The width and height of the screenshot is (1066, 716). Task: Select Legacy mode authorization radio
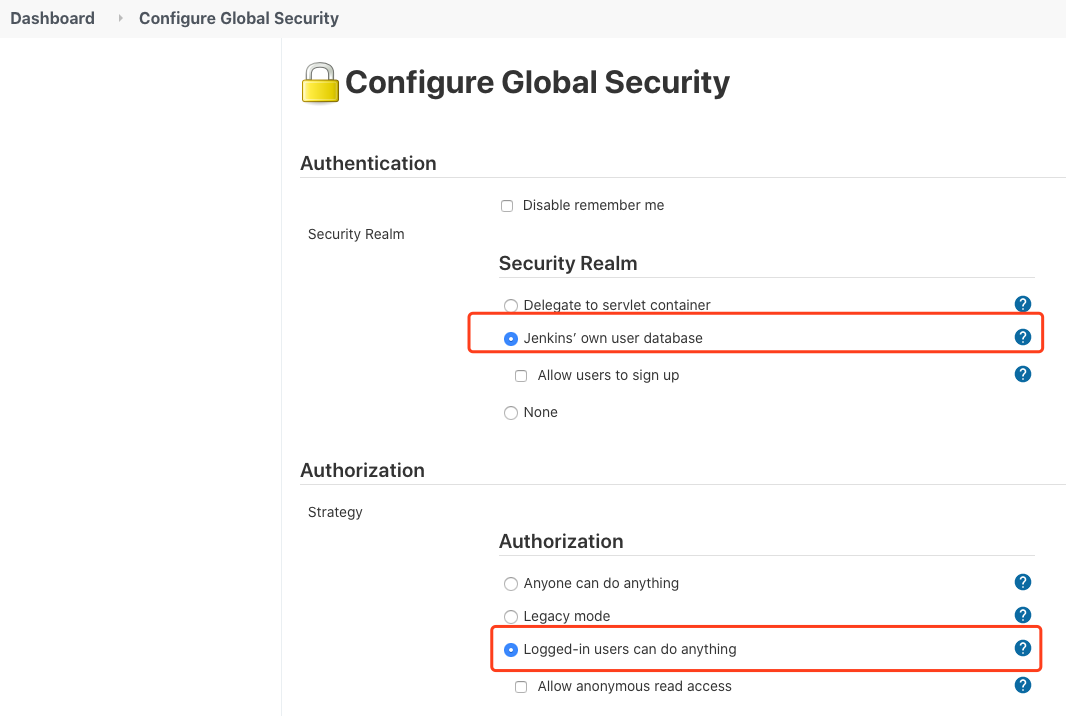pos(511,617)
